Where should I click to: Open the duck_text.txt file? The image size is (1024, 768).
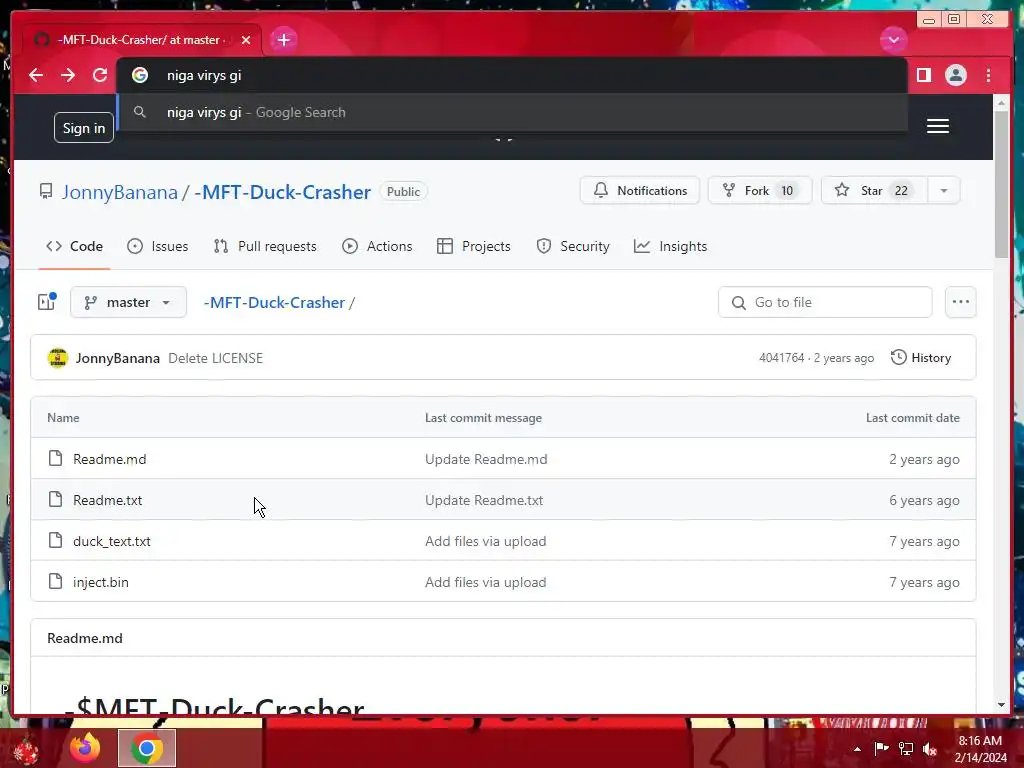point(112,541)
